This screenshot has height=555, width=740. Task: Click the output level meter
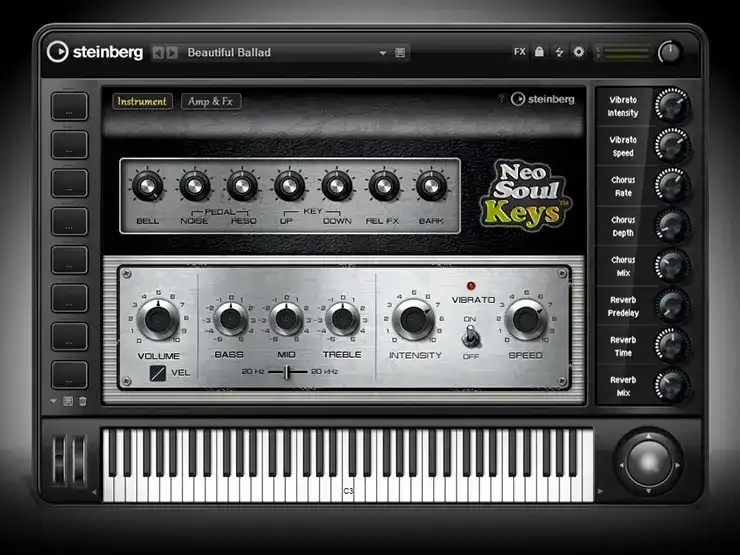(x=625, y=52)
